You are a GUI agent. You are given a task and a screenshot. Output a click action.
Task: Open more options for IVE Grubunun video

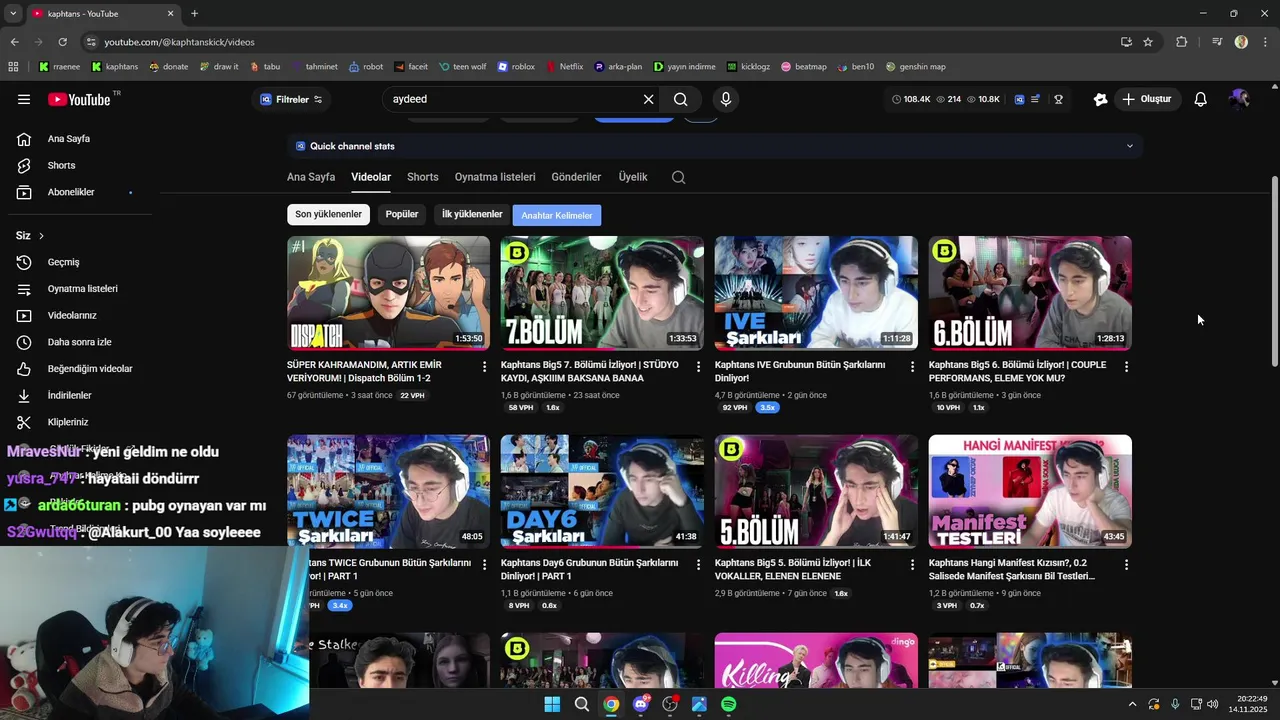pos(912,367)
